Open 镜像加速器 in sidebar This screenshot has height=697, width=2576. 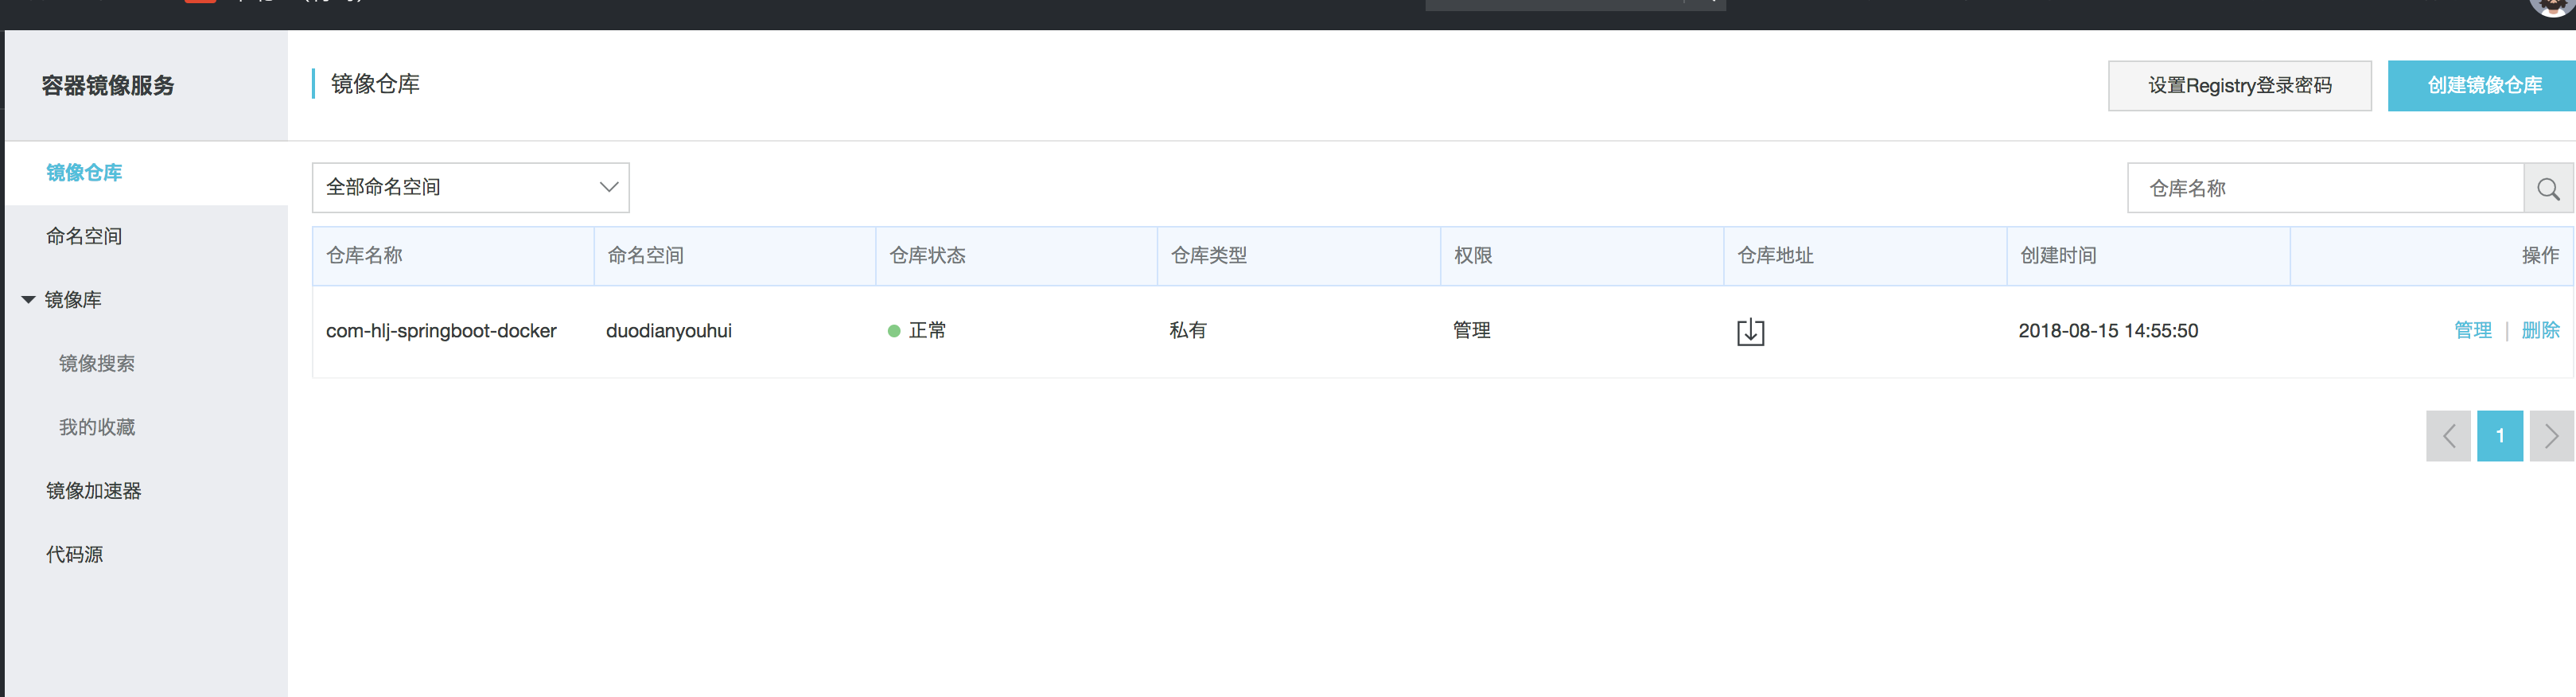(94, 491)
